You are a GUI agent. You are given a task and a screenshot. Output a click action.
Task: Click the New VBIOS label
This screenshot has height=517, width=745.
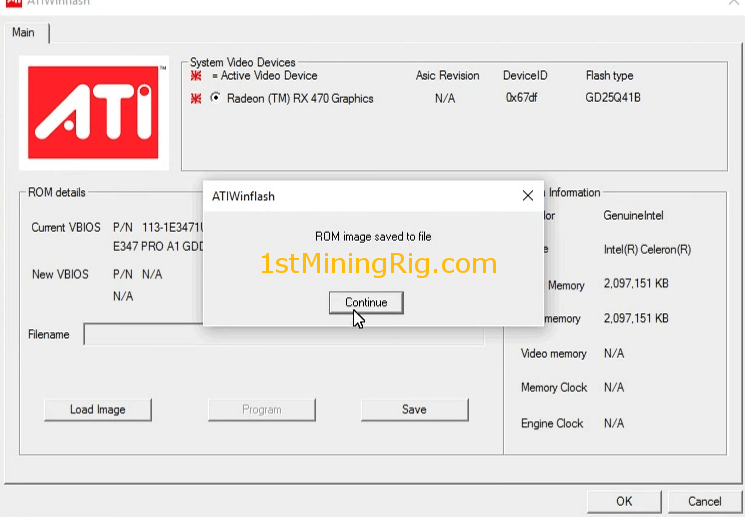coord(60,274)
